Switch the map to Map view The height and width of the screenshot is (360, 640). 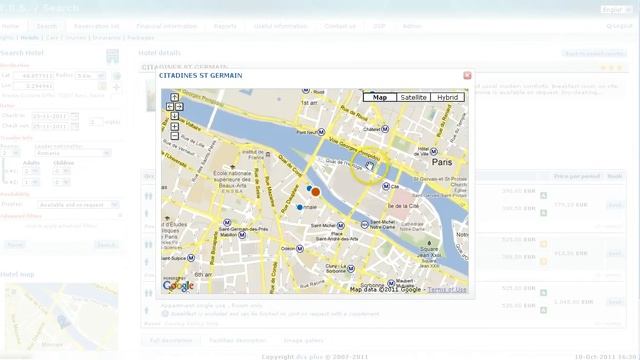380,97
